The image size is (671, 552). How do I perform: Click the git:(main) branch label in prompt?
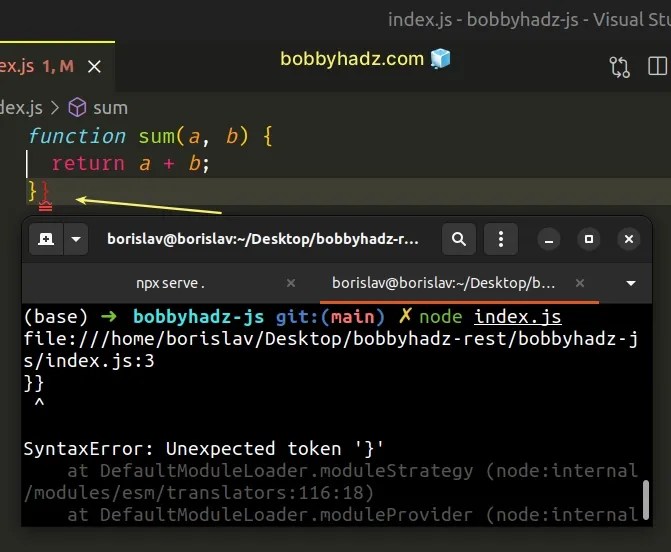(x=330, y=317)
